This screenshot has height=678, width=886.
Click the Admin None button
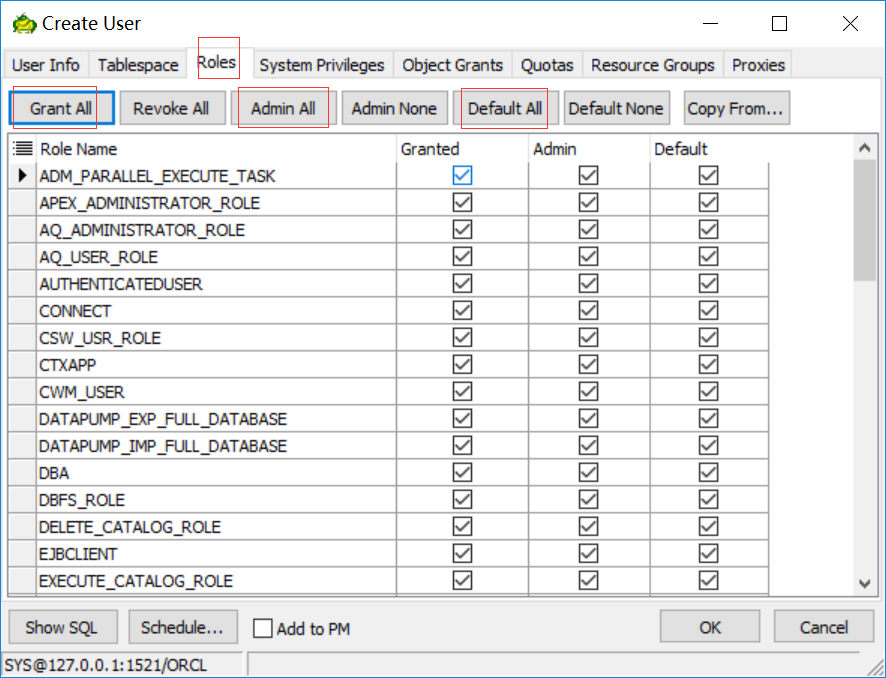(394, 108)
